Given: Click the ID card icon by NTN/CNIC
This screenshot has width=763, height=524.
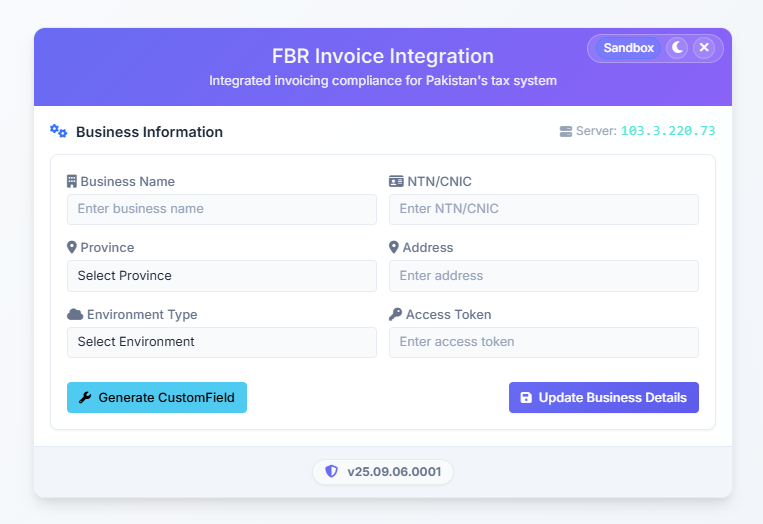Looking at the screenshot, I should (x=396, y=181).
